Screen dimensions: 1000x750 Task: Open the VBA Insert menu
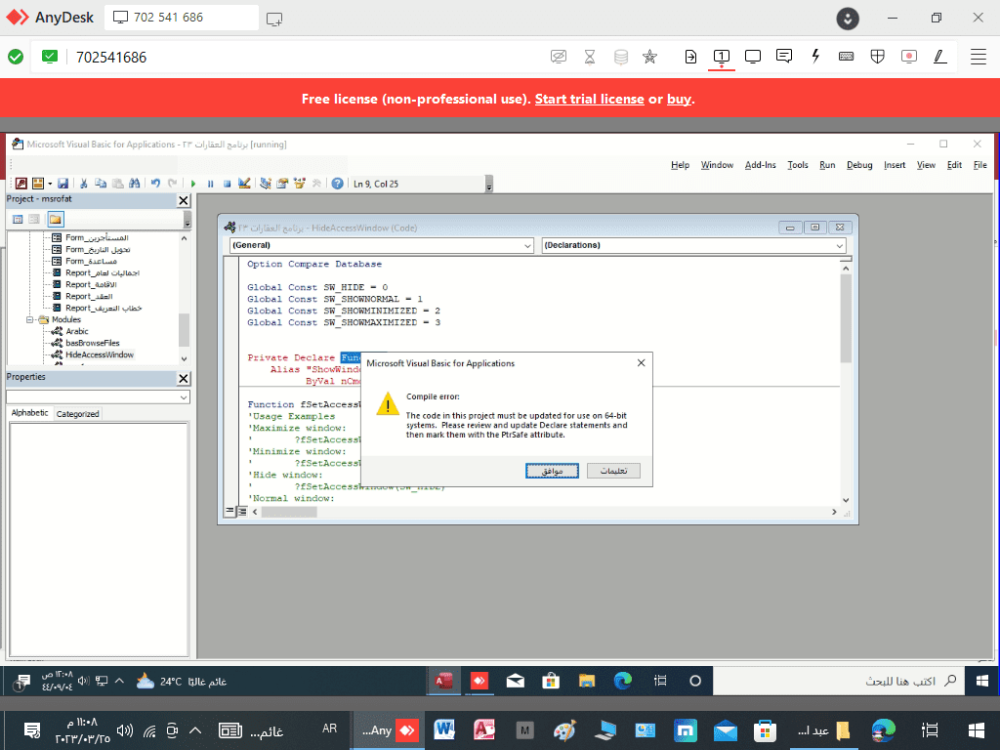[894, 165]
